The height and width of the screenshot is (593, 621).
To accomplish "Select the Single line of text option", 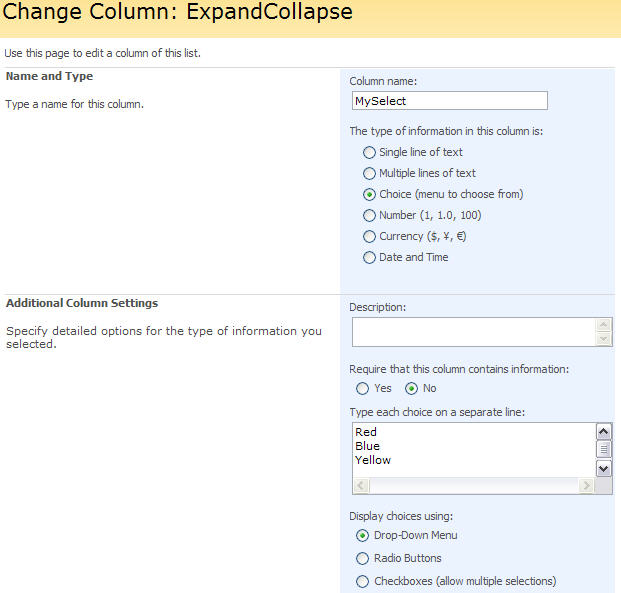I will 370,153.
